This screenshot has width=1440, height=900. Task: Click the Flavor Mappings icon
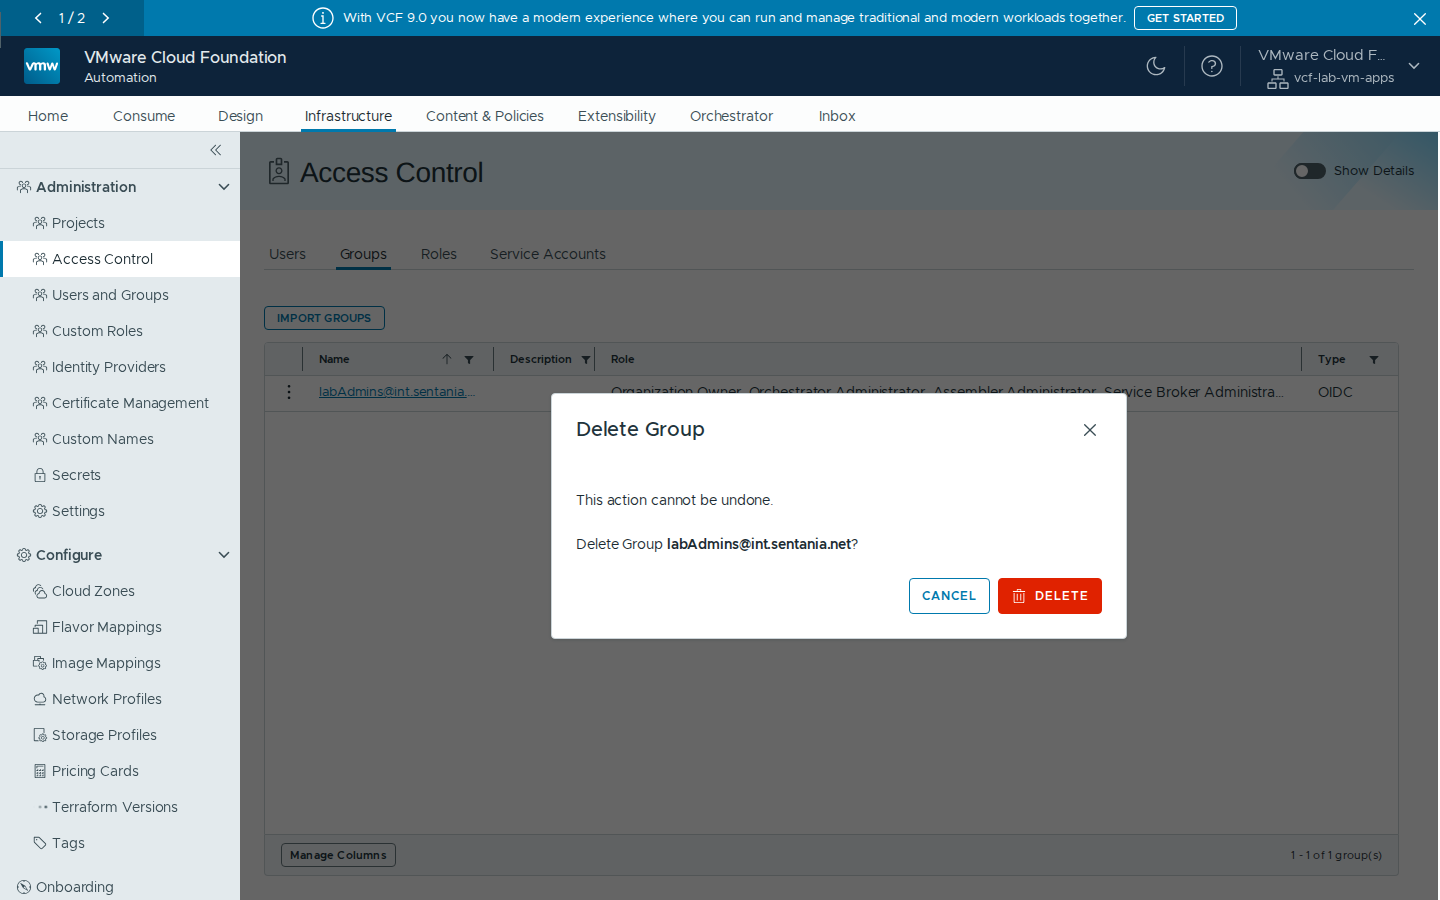click(40, 627)
